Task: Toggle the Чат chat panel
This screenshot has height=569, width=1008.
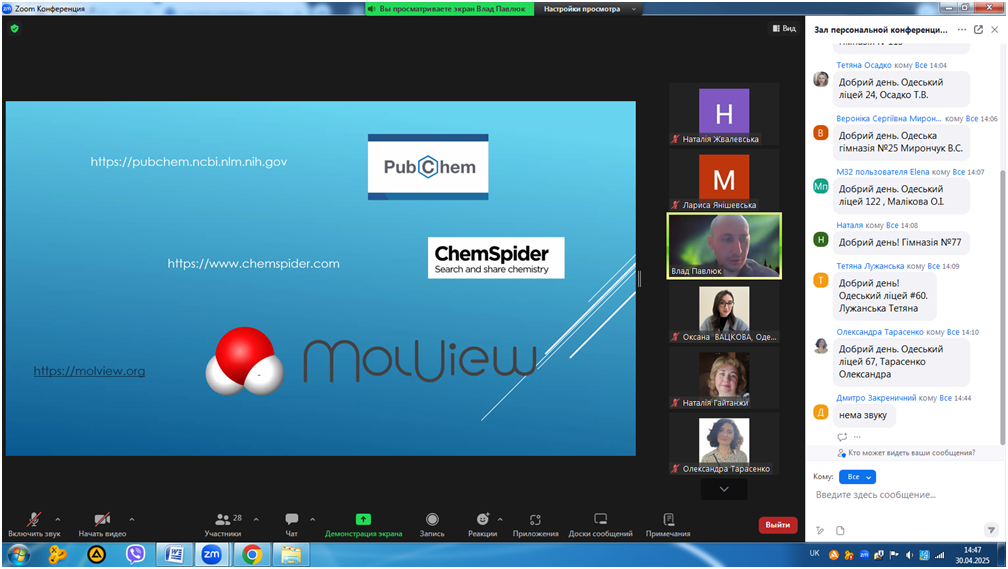Action: [291, 524]
